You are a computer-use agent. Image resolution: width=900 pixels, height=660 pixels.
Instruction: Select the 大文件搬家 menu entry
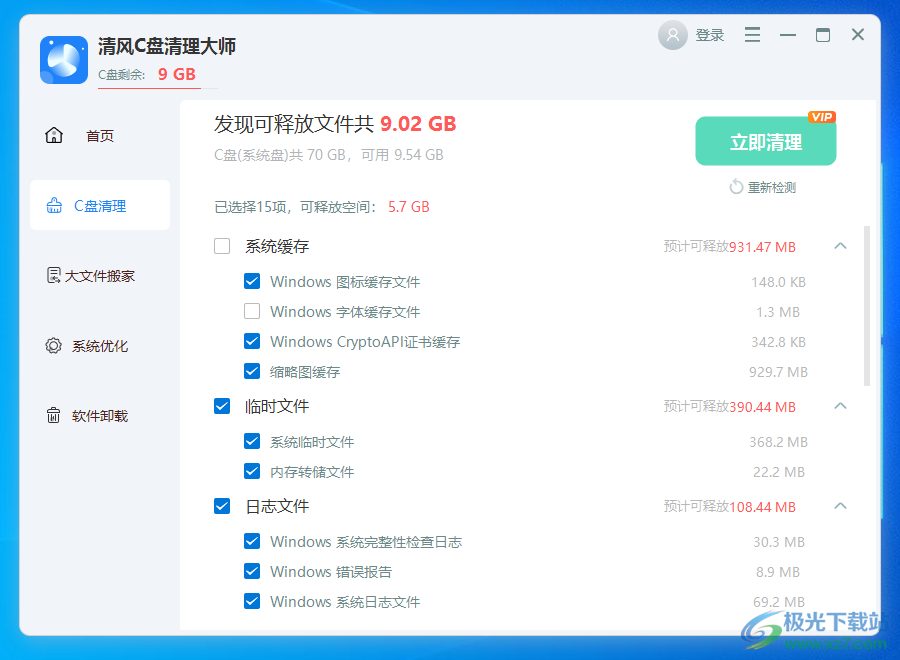102,275
